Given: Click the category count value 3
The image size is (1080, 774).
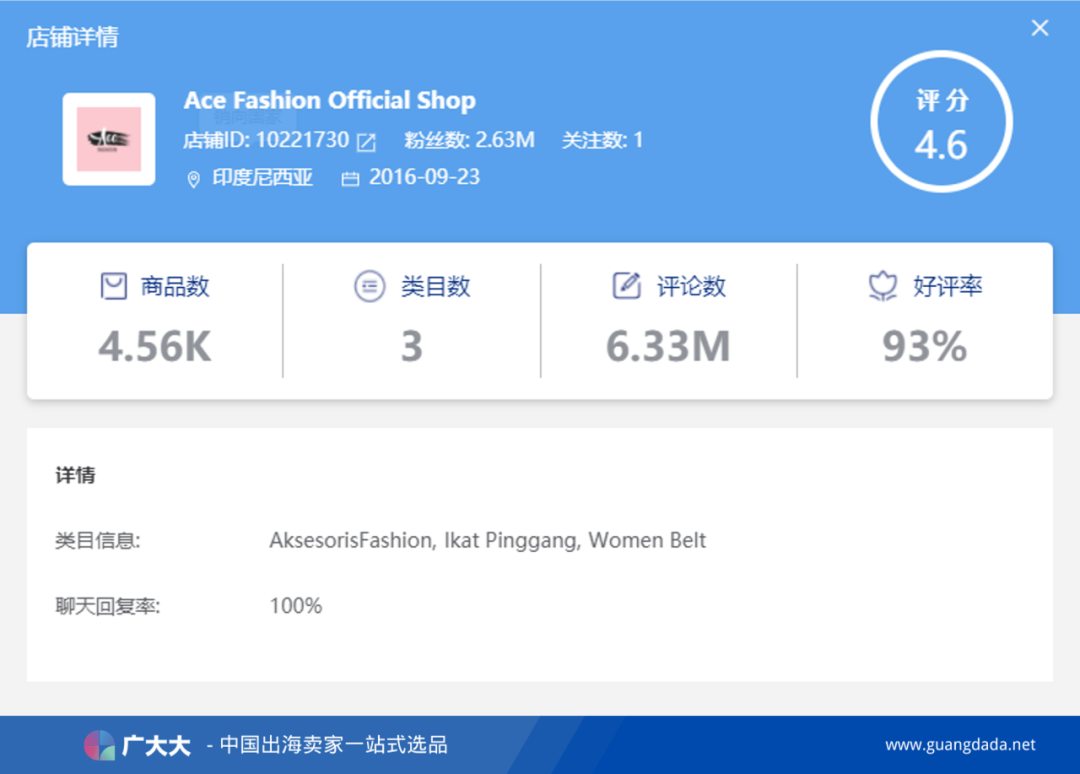Looking at the screenshot, I should tap(412, 346).
